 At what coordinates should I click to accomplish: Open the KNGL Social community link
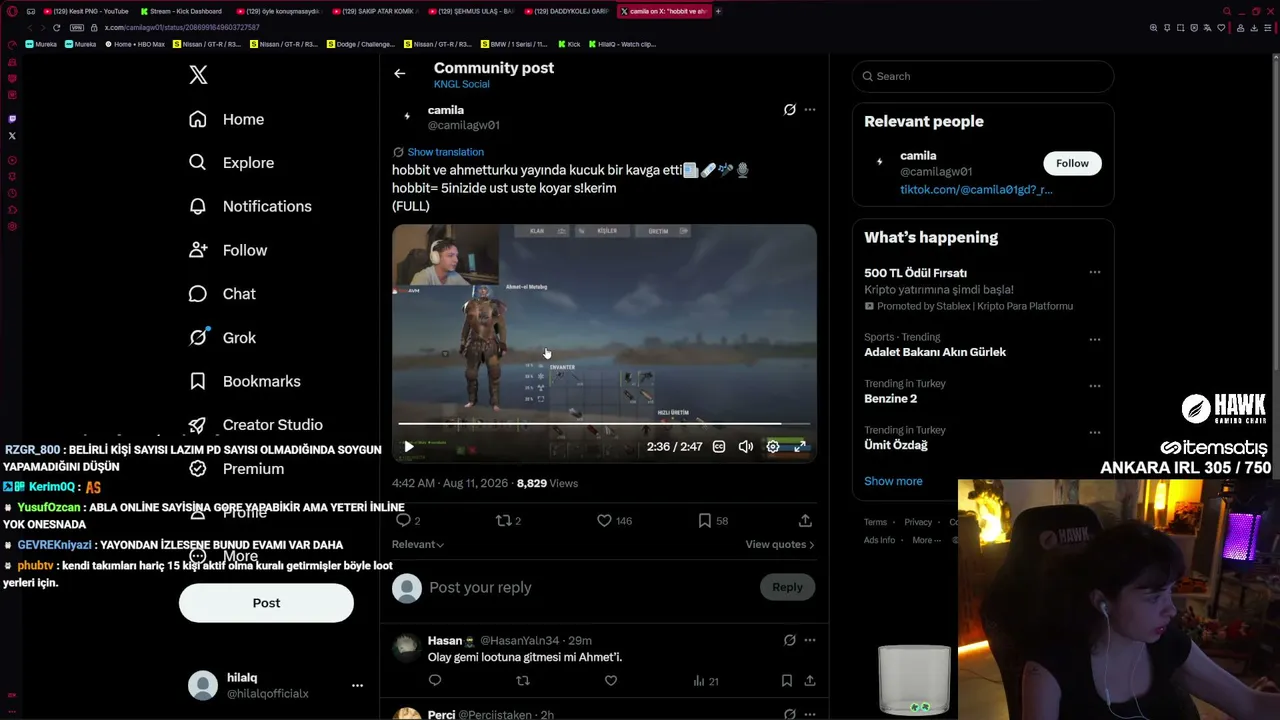point(461,84)
